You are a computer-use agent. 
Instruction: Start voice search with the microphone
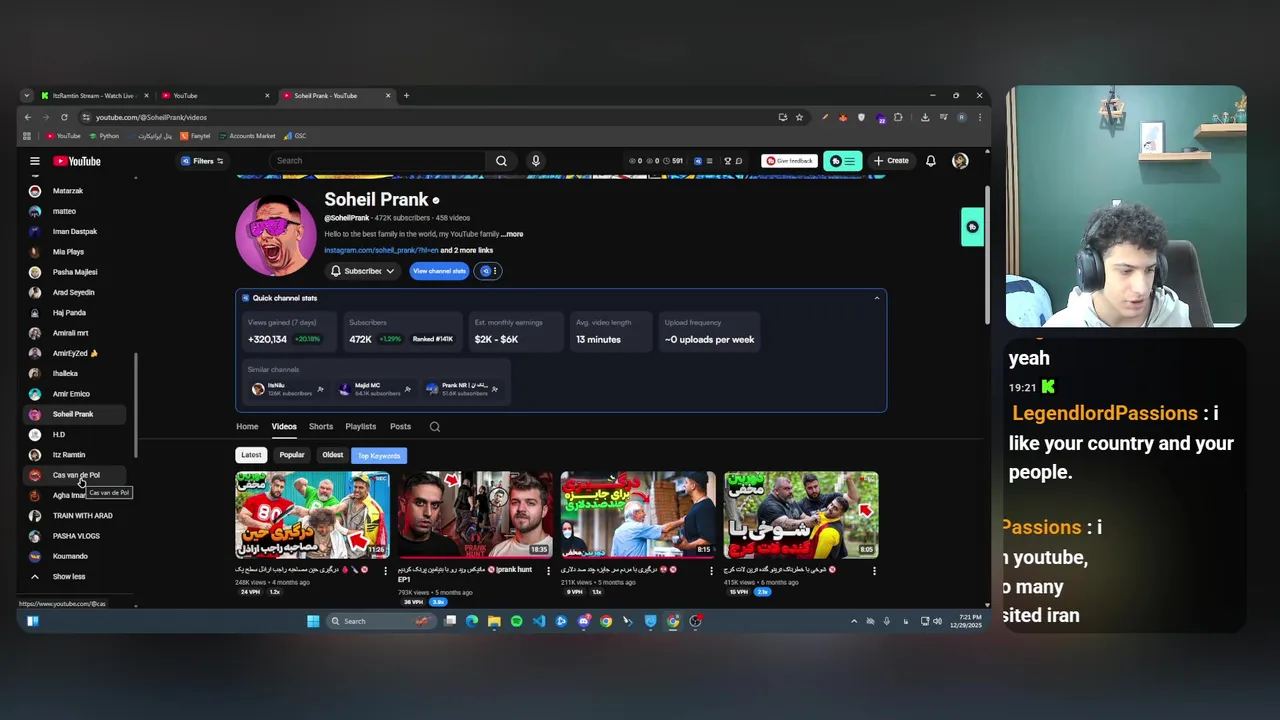[x=536, y=161]
